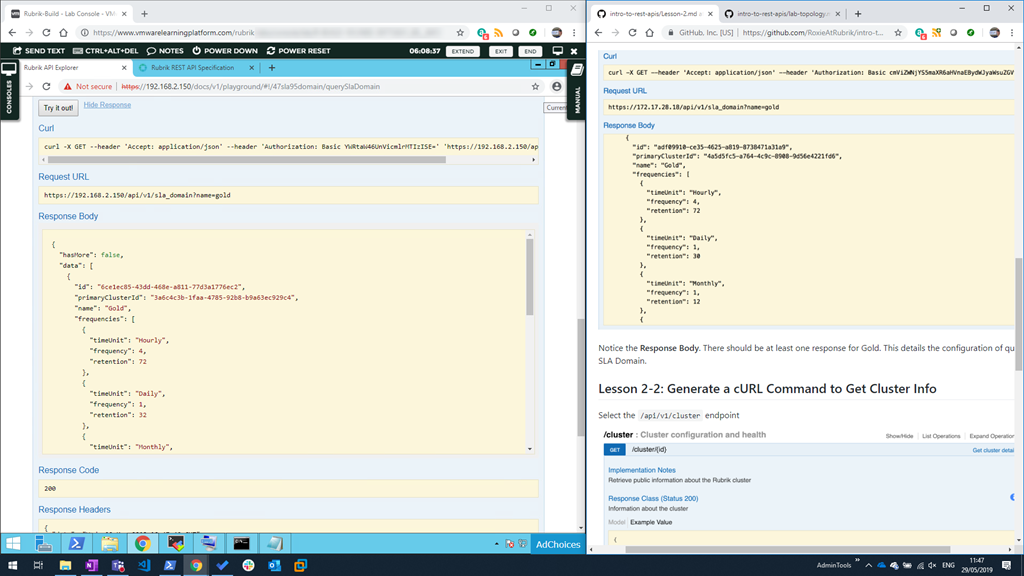
Task: Send CTRL+ALT+DEL to the lab VM
Action: click(x=105, y=51)
